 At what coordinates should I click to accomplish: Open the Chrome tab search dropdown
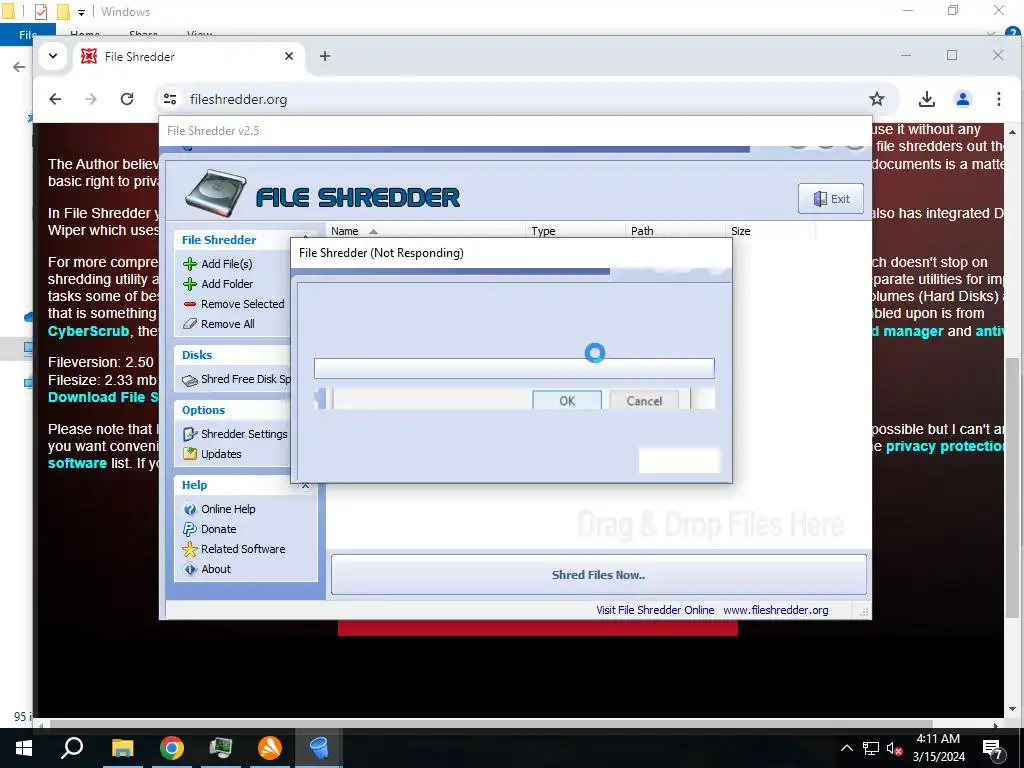coord(53,56)
